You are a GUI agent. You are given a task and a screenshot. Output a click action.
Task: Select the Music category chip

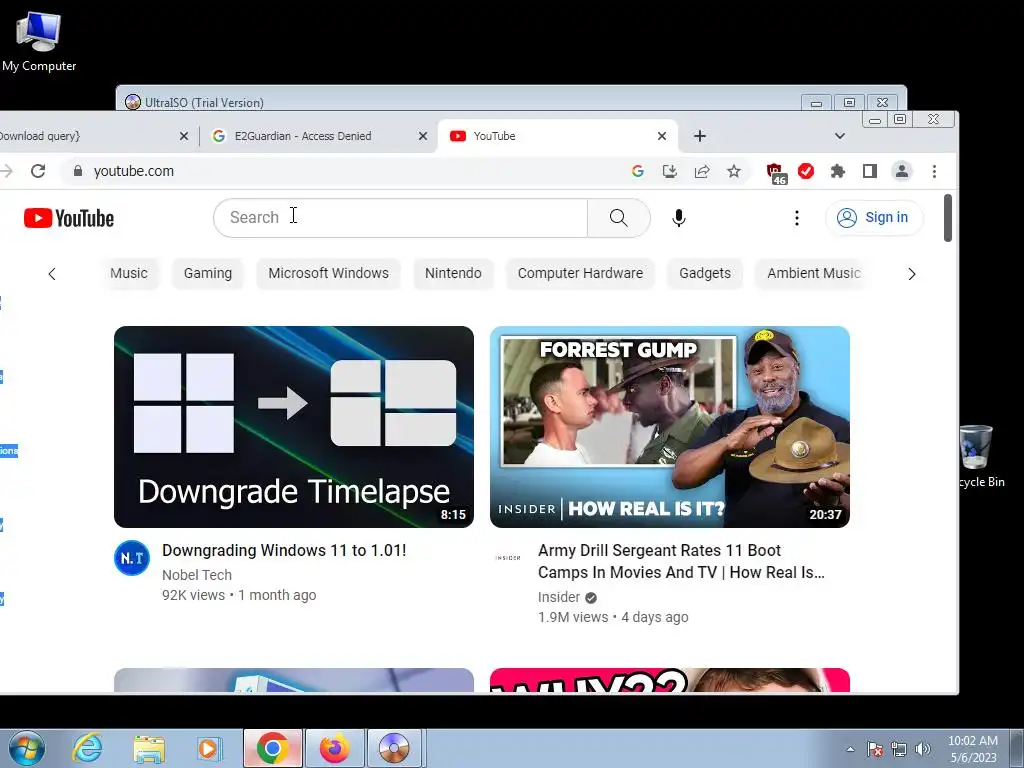tap(128, 273)
